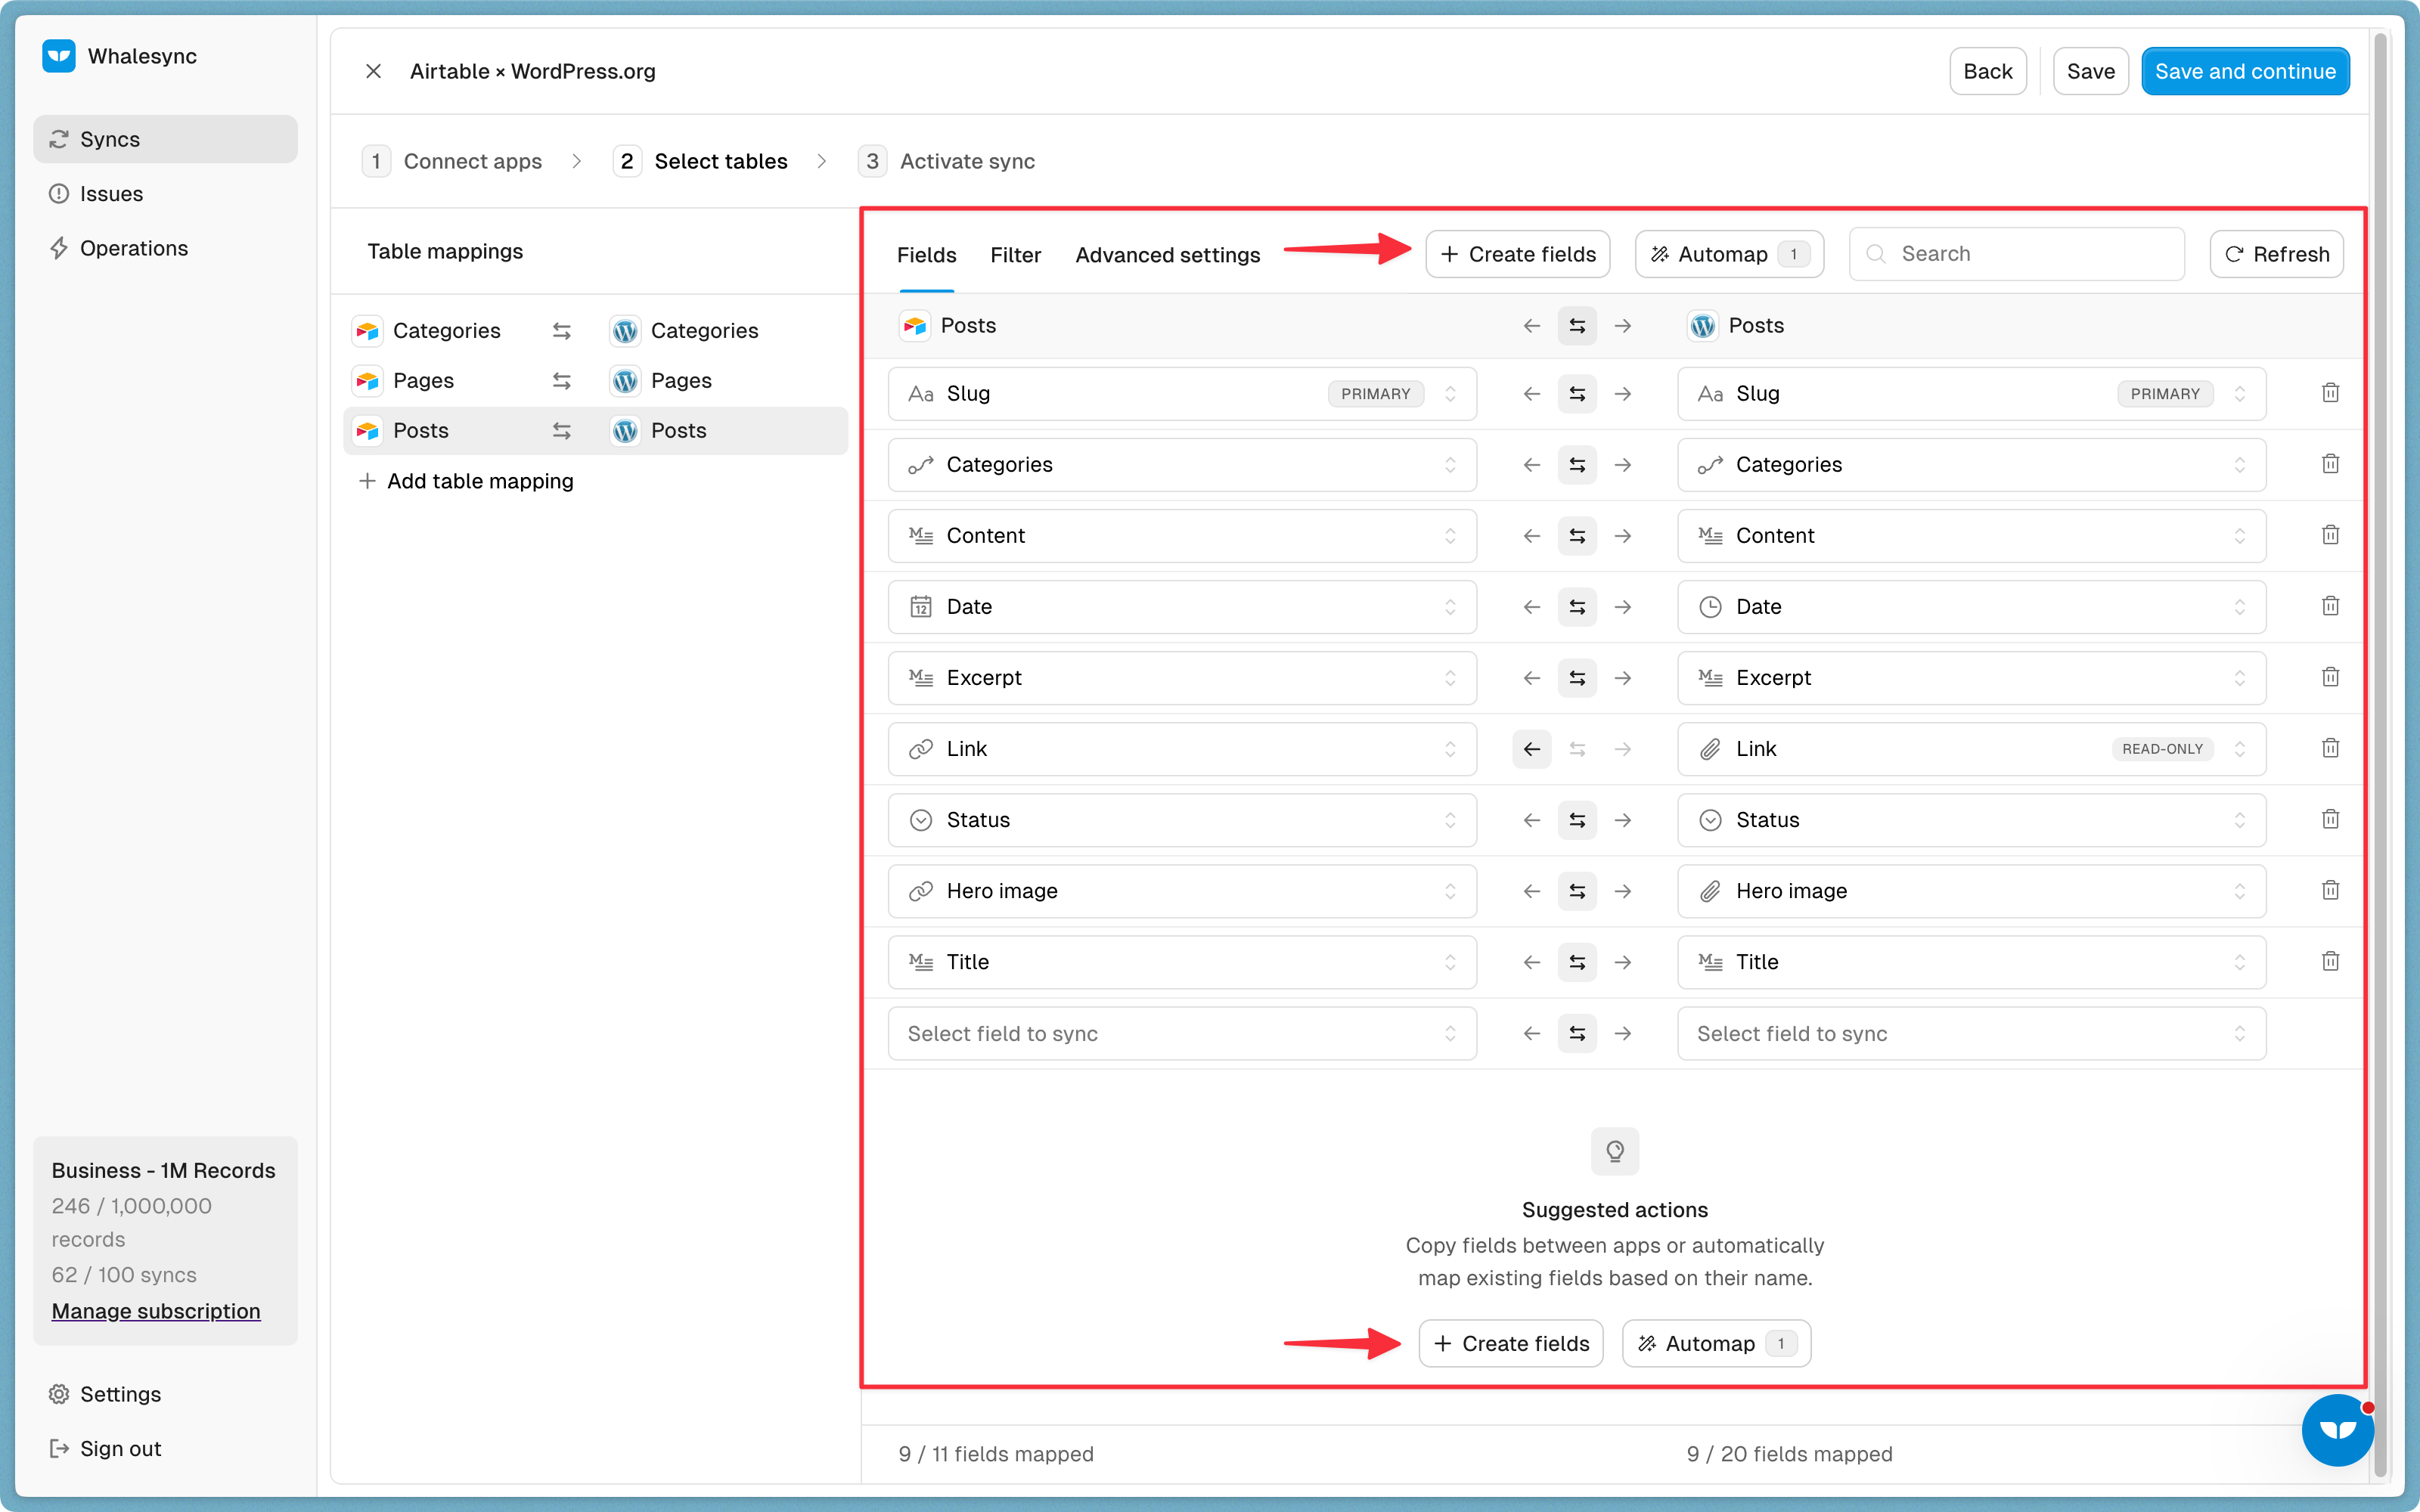This screenshot has height=1512, width=2420.
Task: Open the WordPress Hero image field dropdown
Action: coord(1971,891)
